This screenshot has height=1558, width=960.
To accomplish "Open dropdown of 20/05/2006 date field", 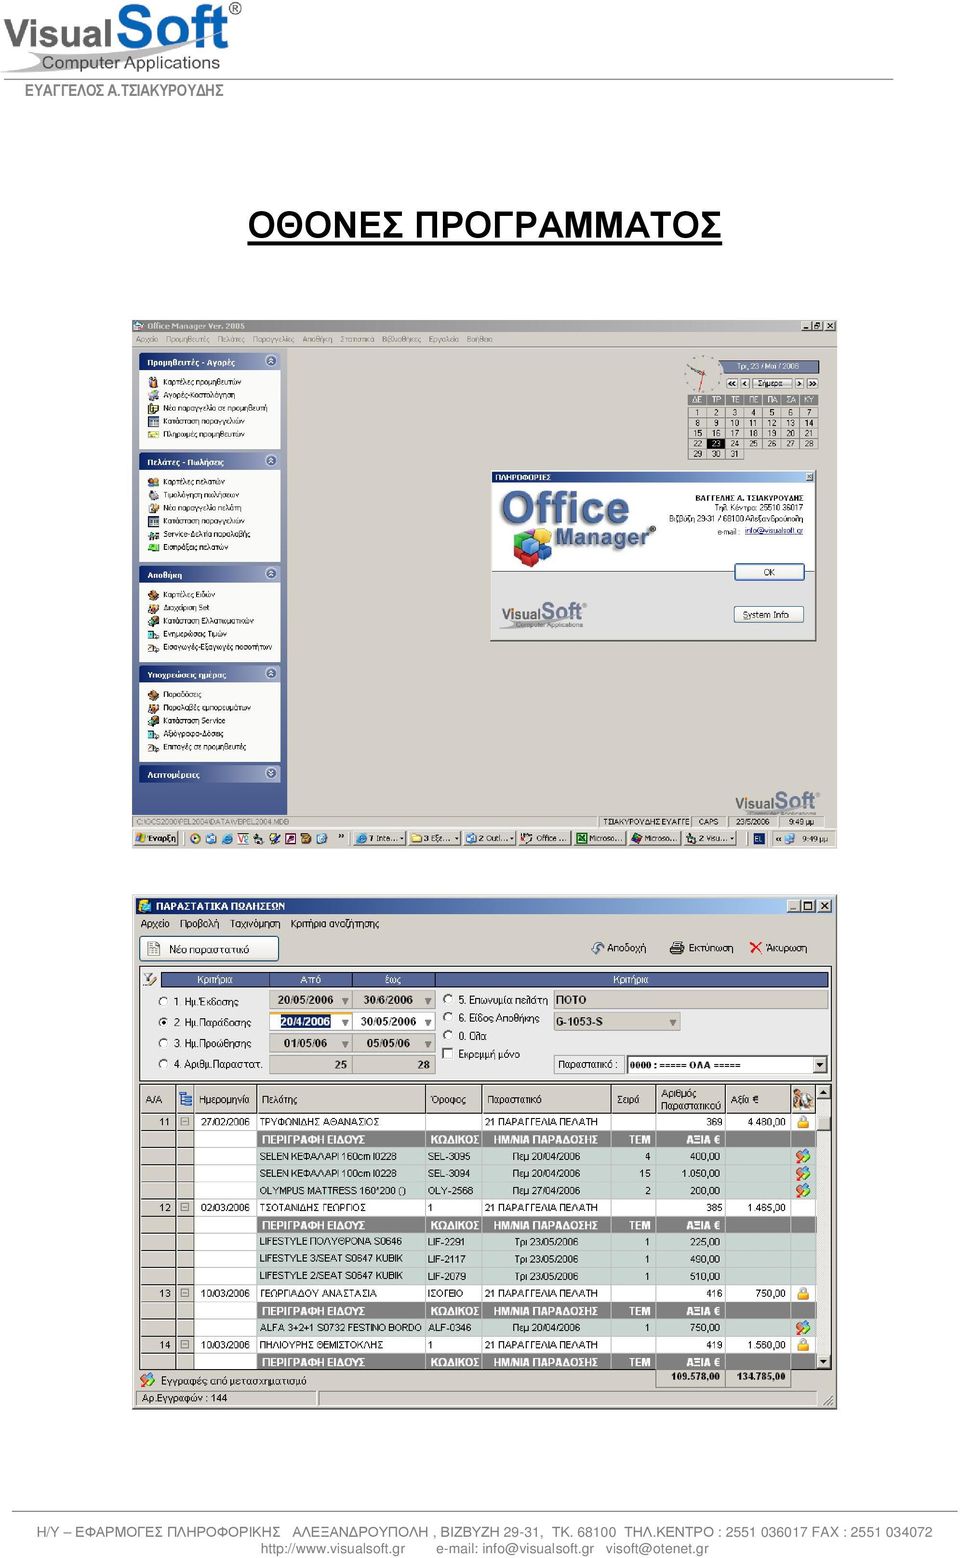I will pos(345,1001).
